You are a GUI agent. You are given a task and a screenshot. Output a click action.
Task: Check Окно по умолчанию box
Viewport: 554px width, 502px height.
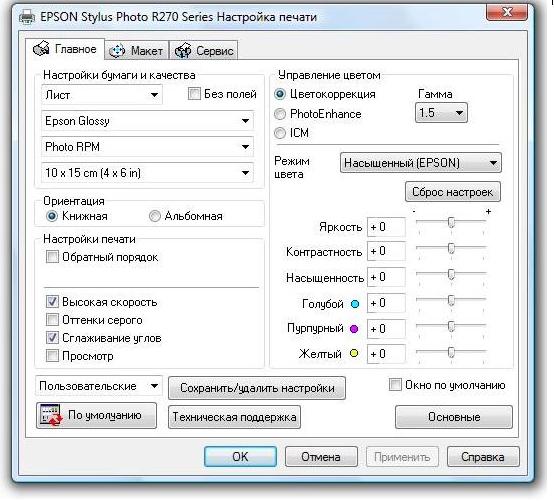tap(395, 385)
